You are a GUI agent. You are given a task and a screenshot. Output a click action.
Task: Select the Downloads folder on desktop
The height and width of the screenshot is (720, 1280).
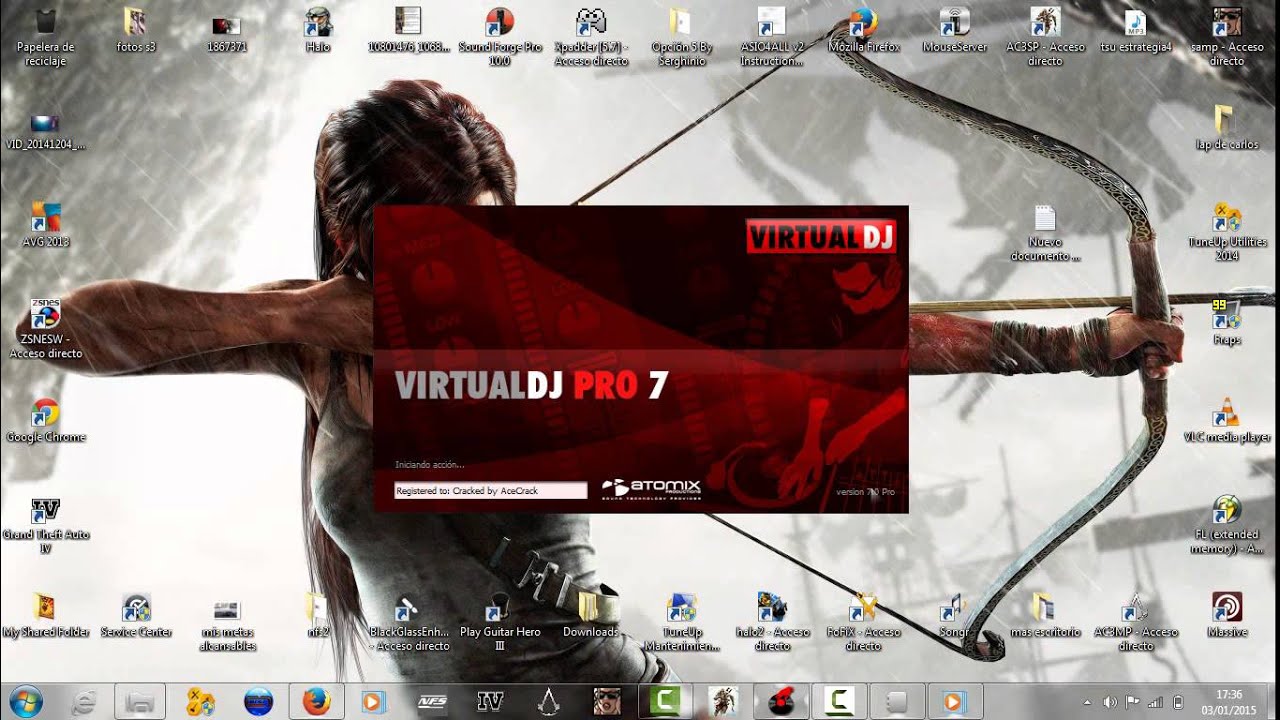(x=591, y=614)
